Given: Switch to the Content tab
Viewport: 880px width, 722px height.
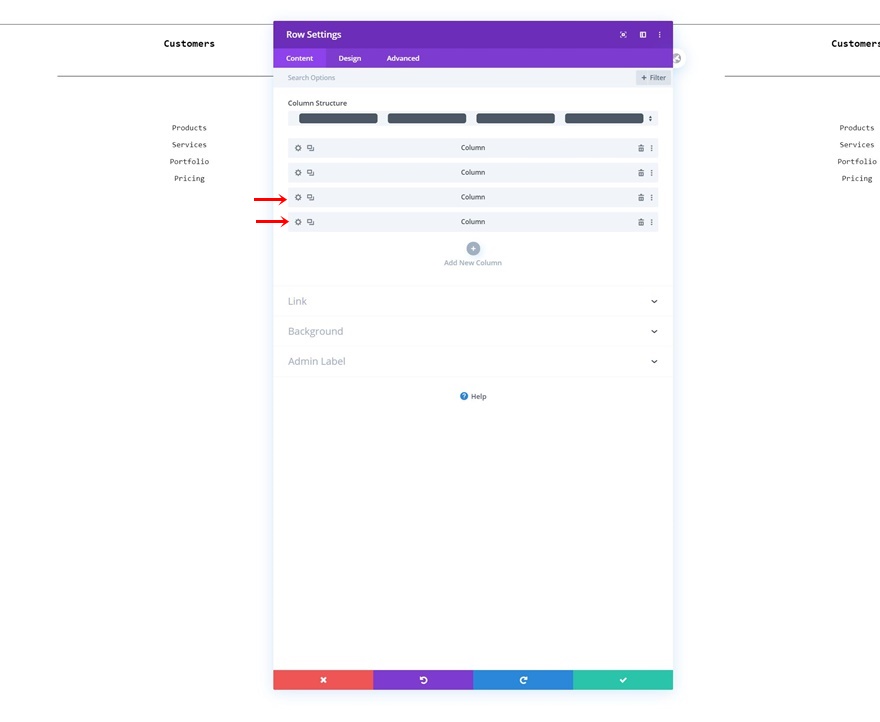Looking at the screenshot, I should click(x=299, y=58).
